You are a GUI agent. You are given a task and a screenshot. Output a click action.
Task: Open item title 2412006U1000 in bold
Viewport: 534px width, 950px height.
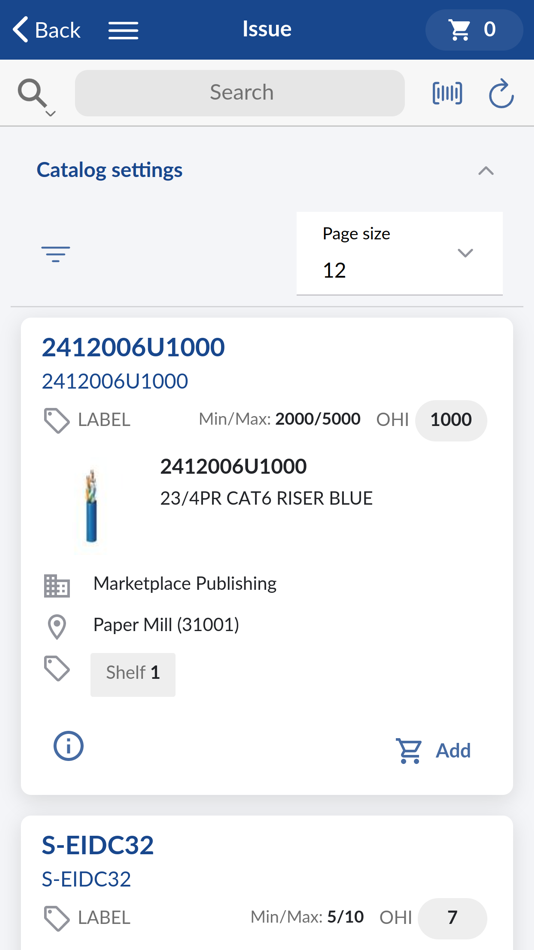133,347
